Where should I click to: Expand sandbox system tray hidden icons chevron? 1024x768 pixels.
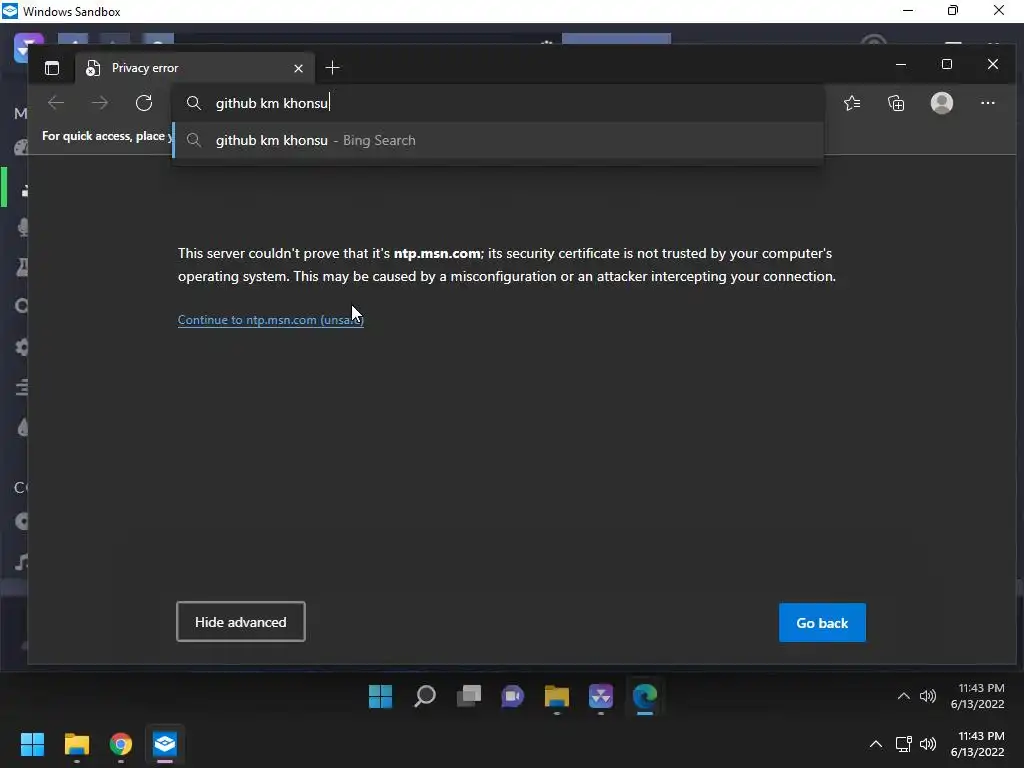(x=903, y=696)
